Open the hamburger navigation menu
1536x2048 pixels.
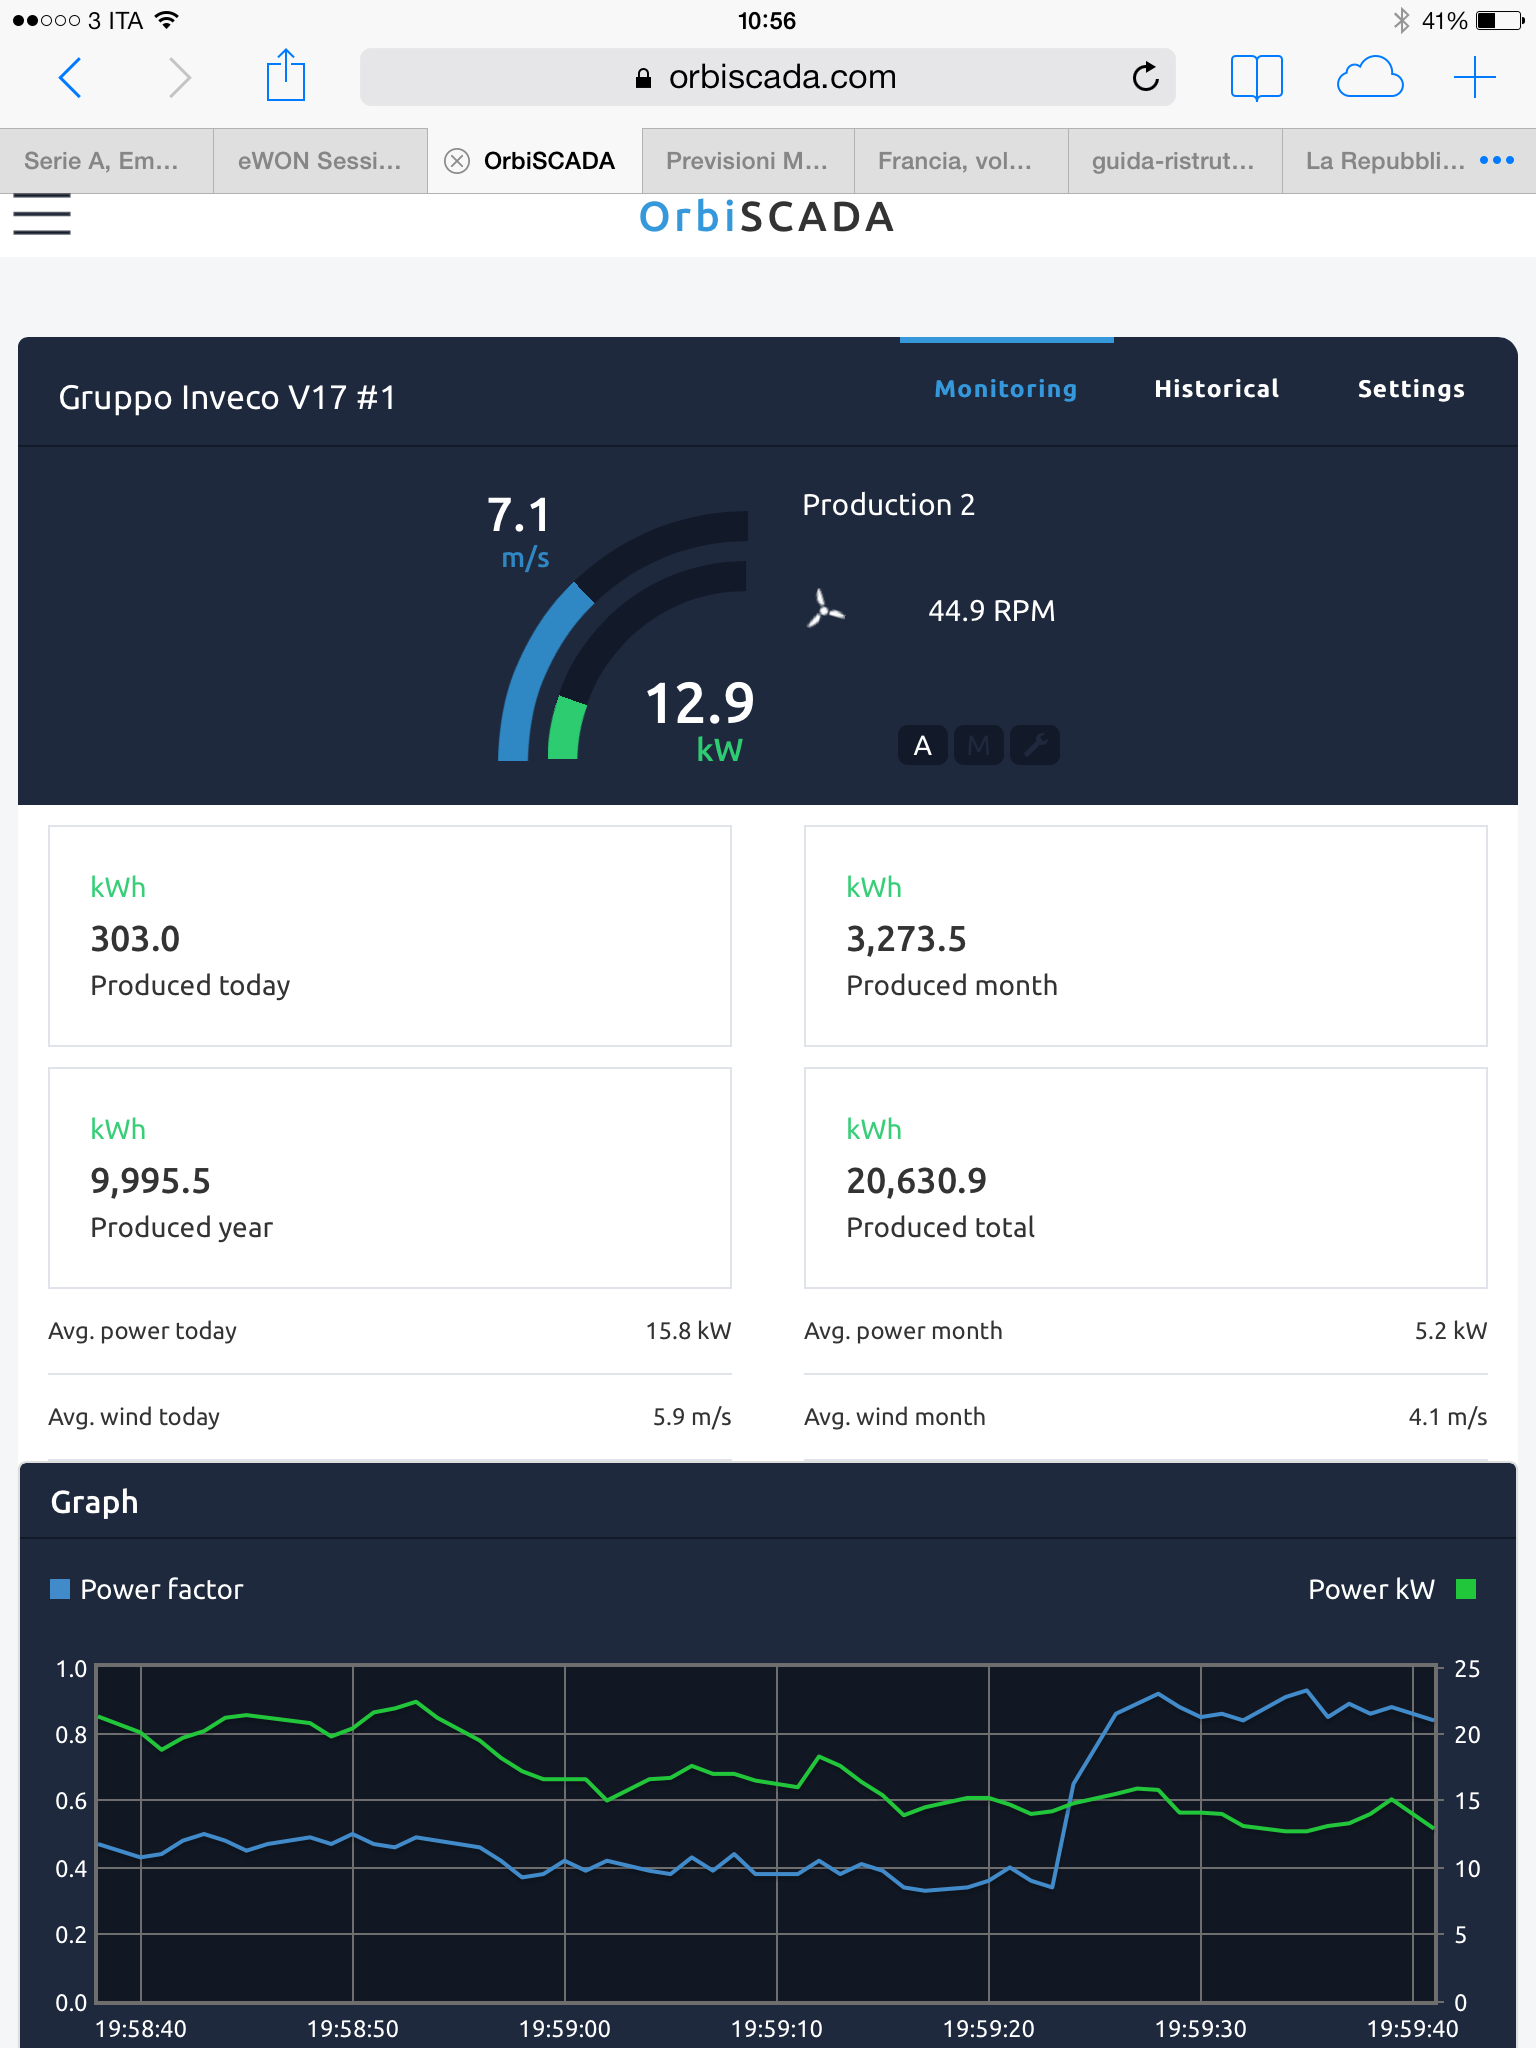coord(42,215)
